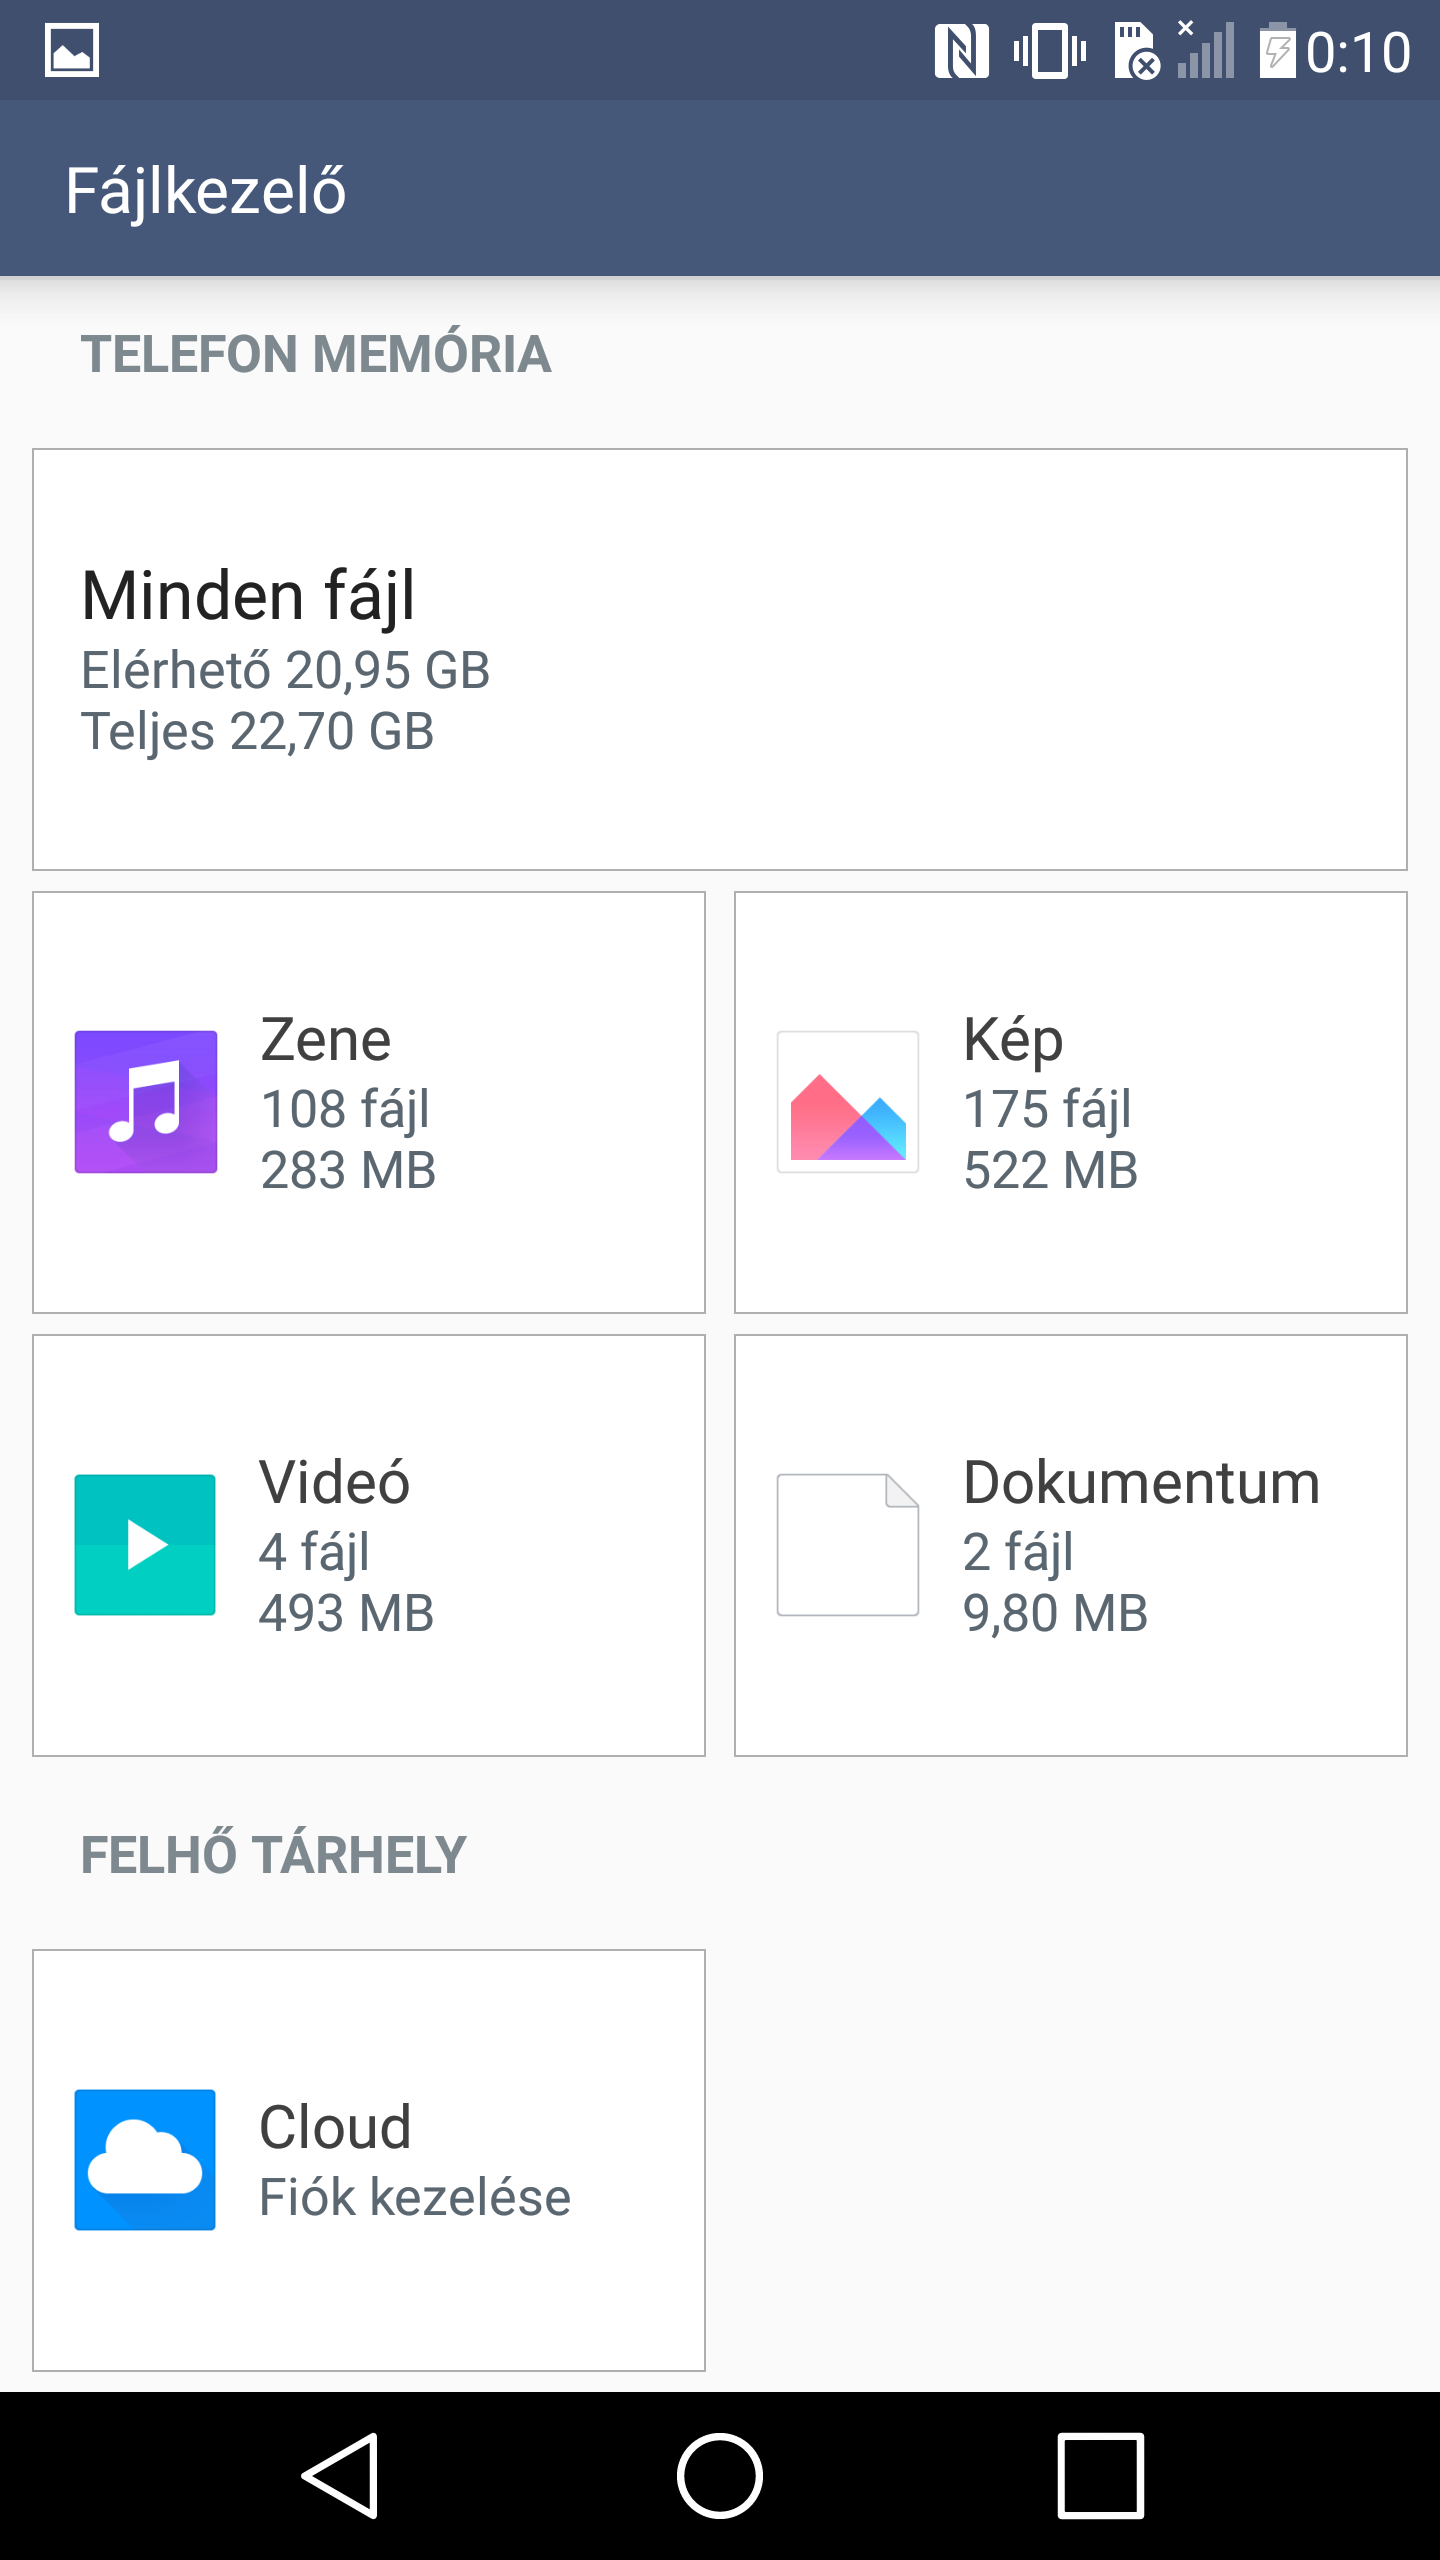Tap the image notification icon in the status bar

click(x=72, y=50)
